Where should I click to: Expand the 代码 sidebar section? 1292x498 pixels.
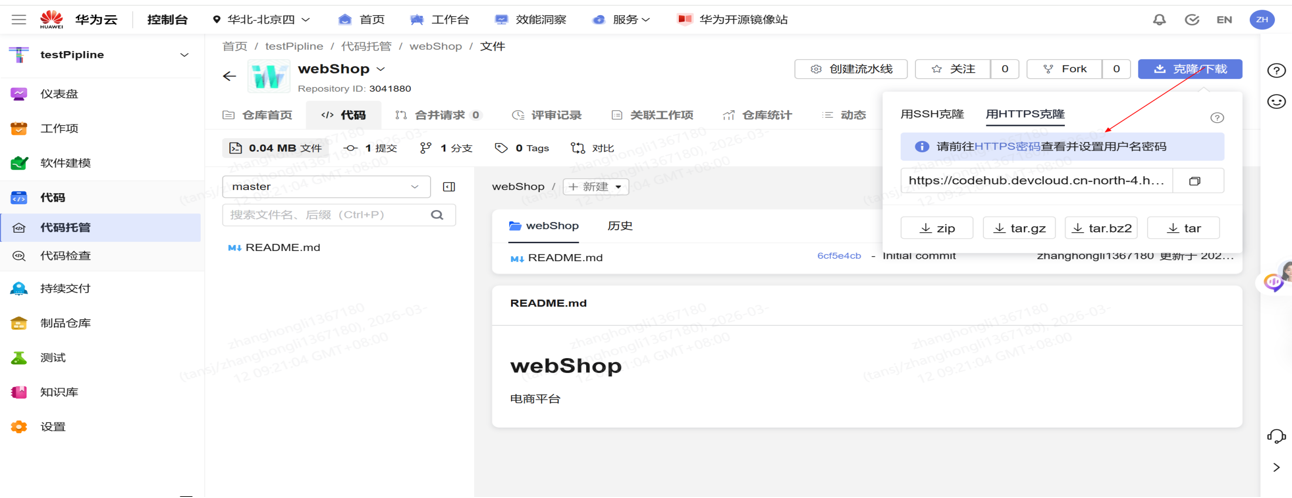(52, 198)
